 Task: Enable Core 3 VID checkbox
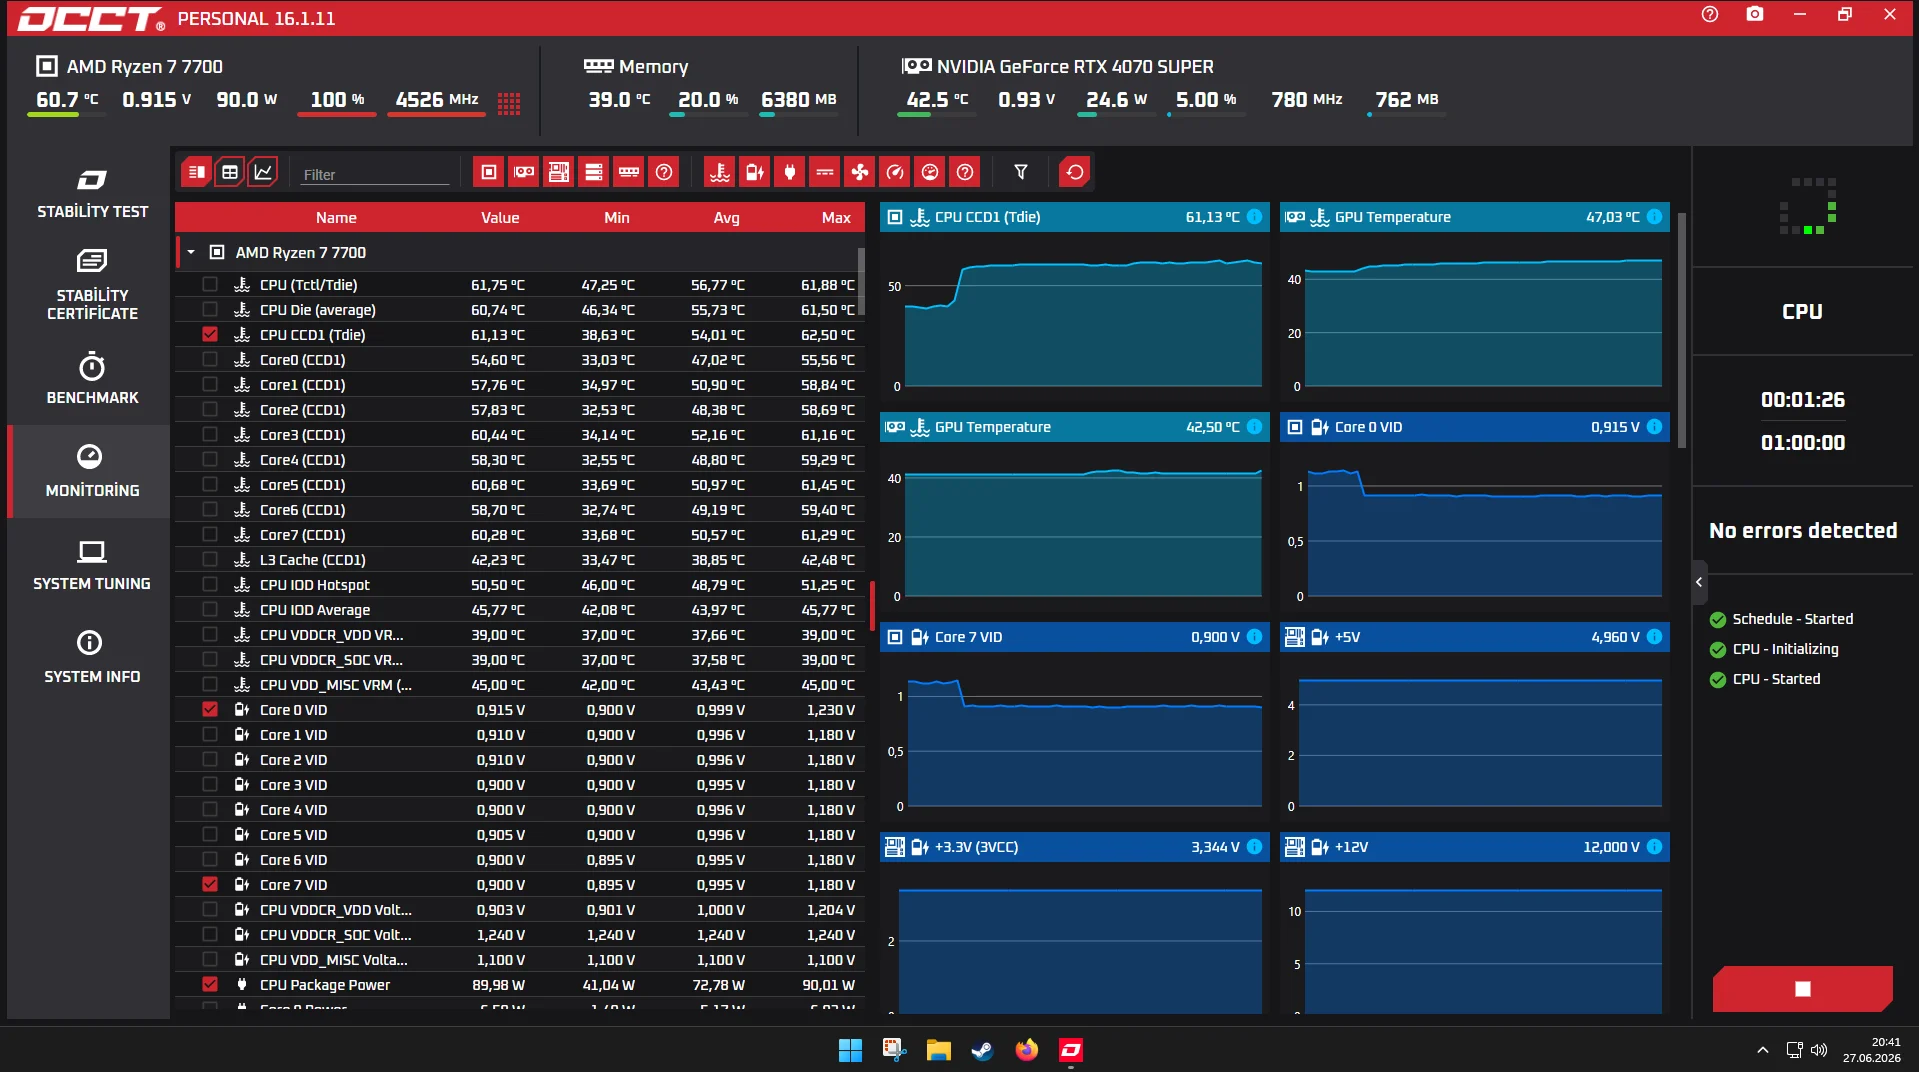pyautogui.click(x=210, y=784)
